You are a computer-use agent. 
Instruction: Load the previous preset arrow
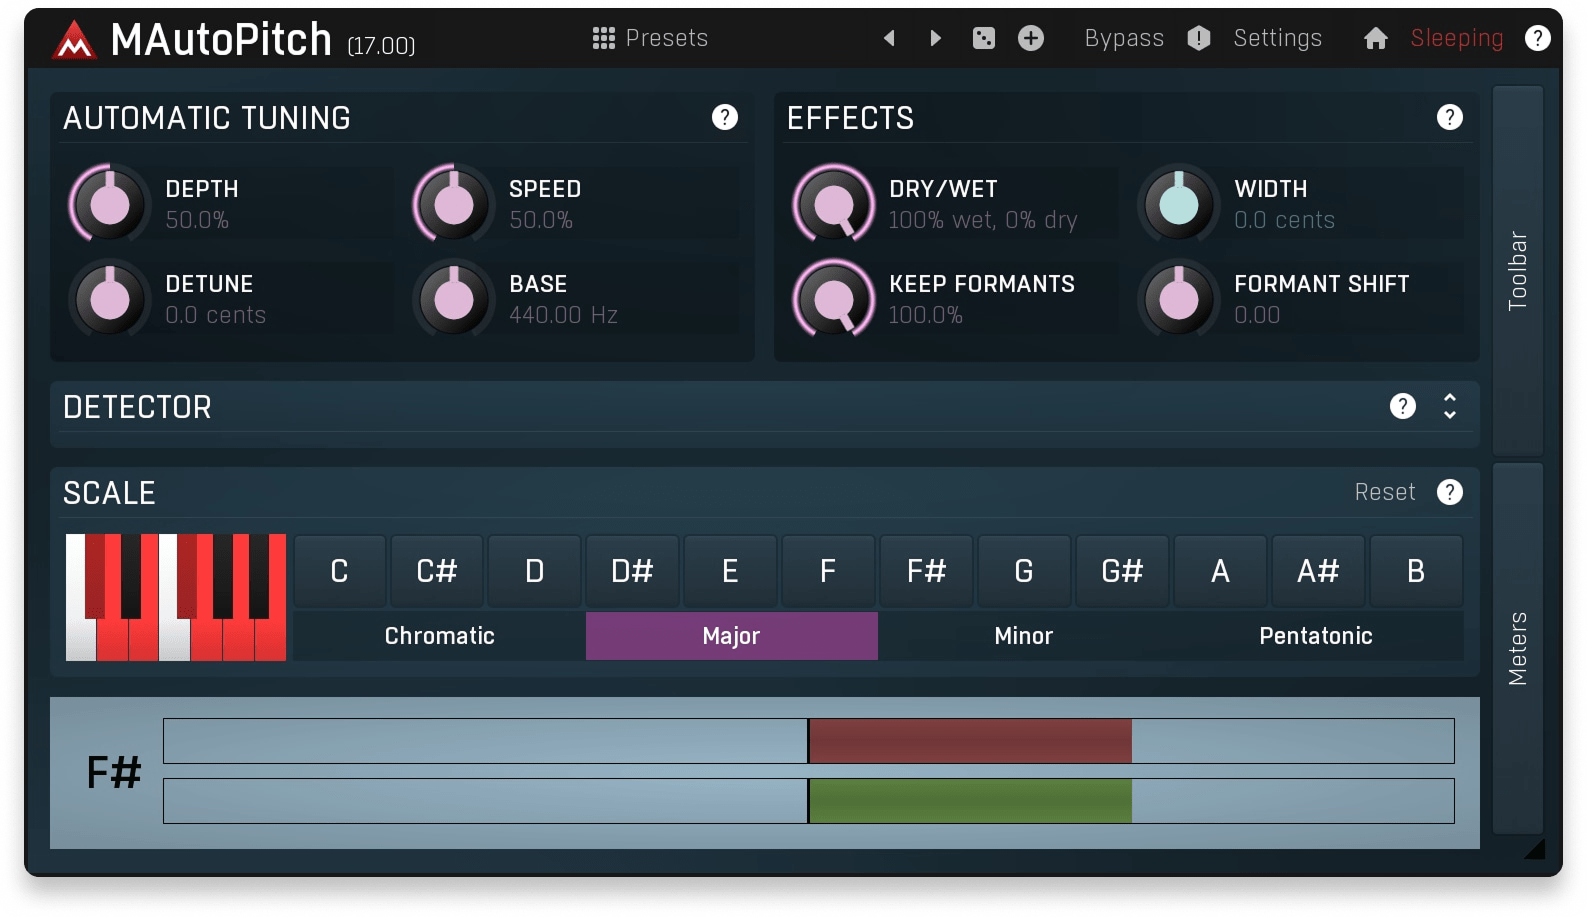(889, 38)
